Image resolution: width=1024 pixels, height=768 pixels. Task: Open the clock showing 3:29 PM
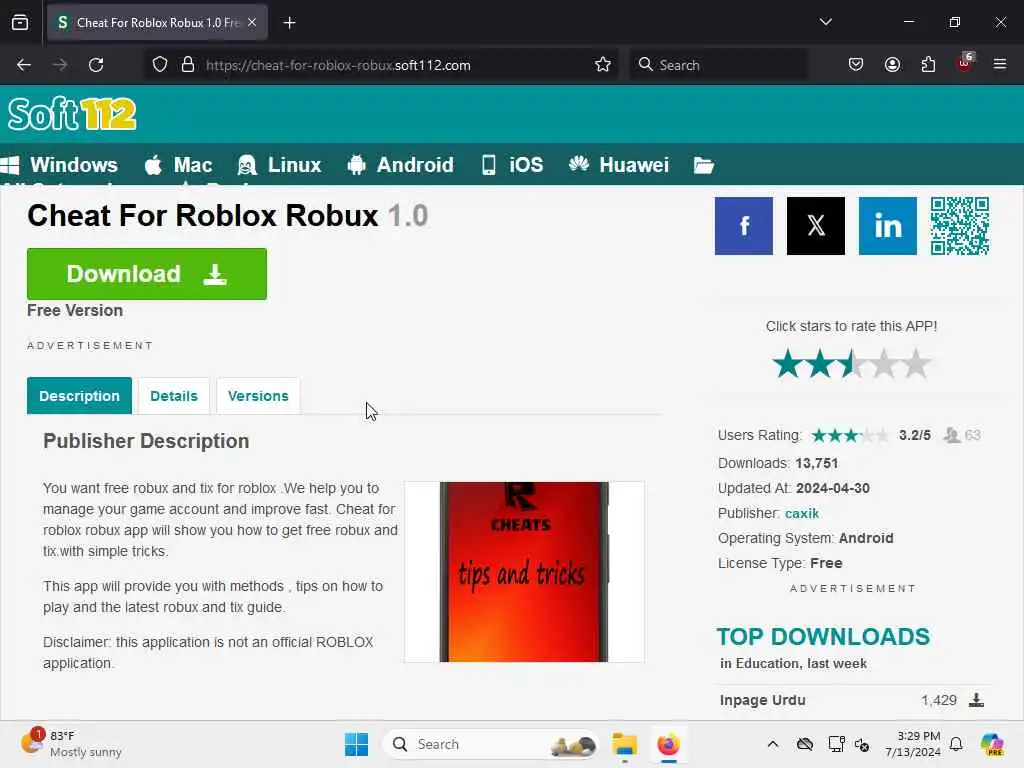(x=912, y=744)
